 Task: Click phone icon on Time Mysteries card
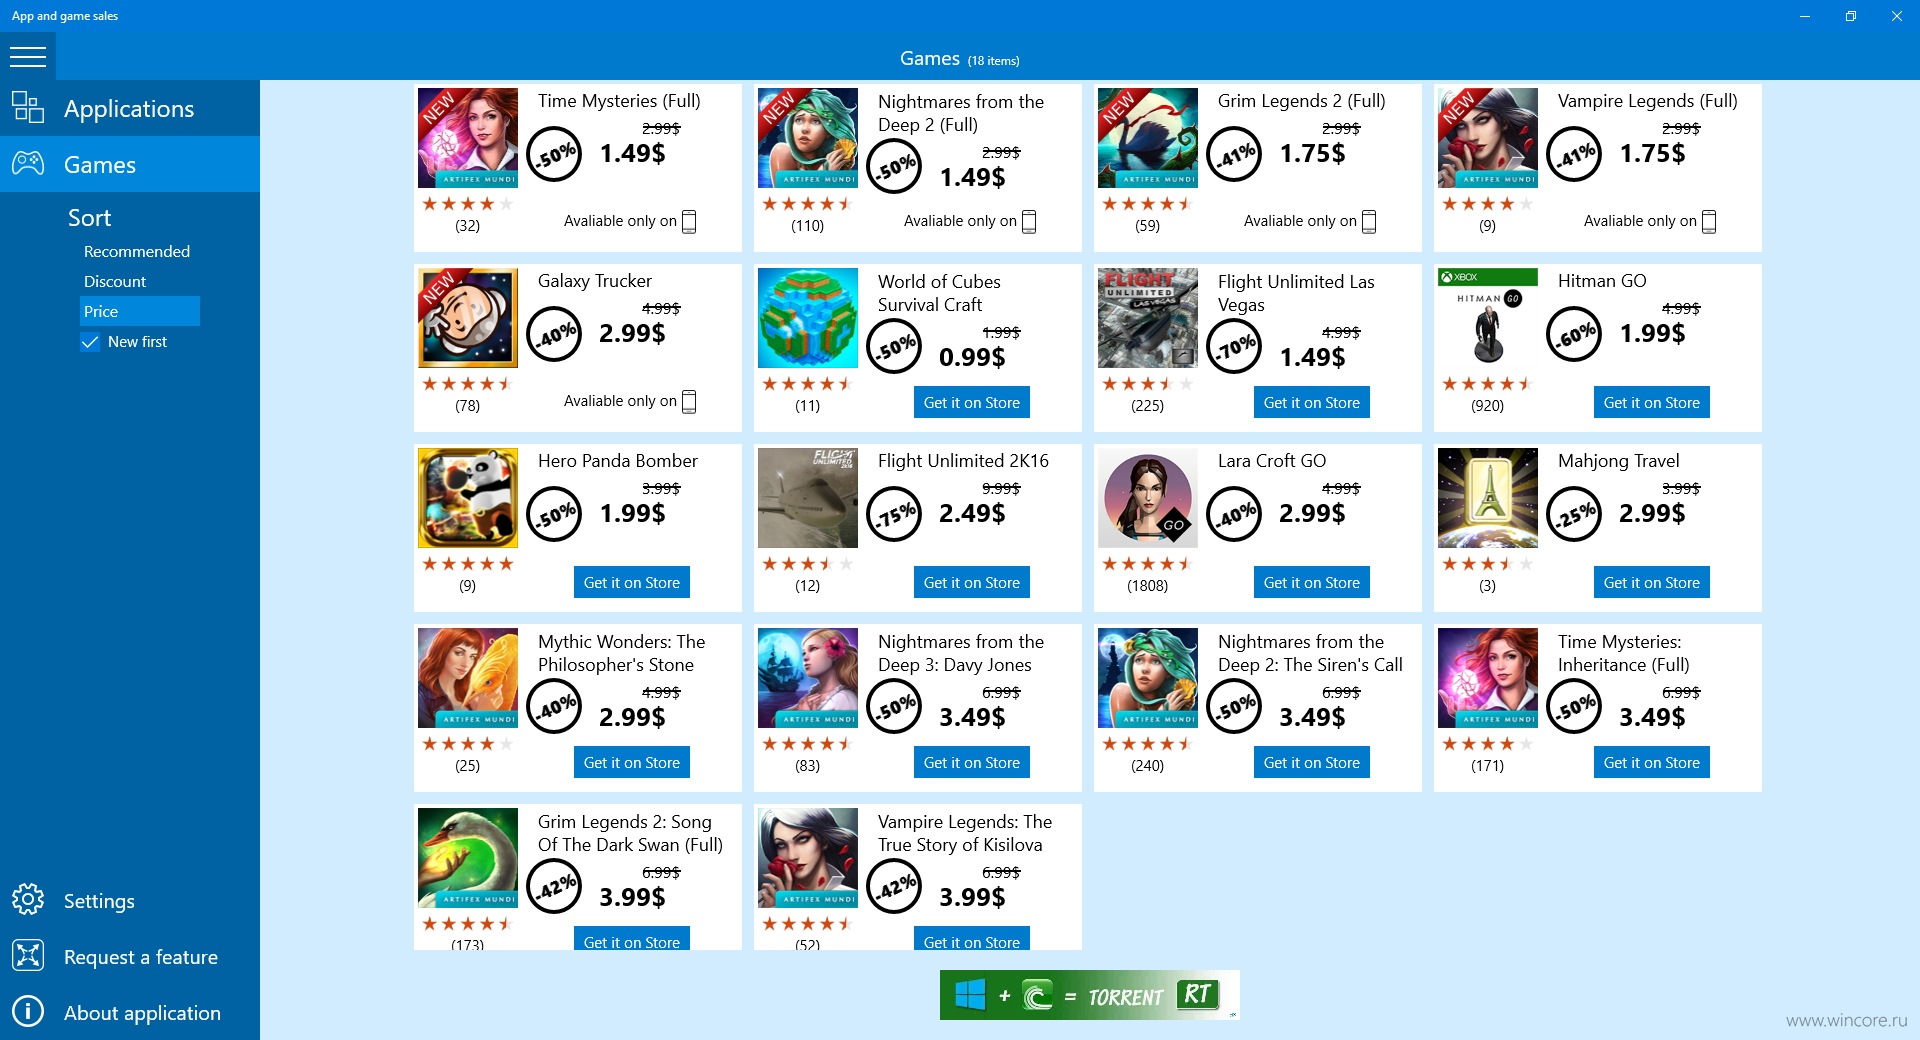pos(689,221)
